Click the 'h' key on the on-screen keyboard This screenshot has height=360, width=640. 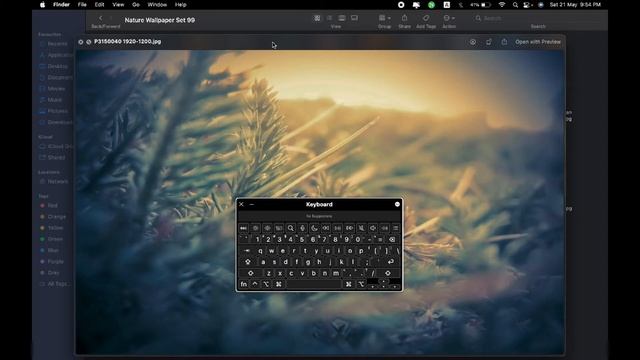(319, 262)
